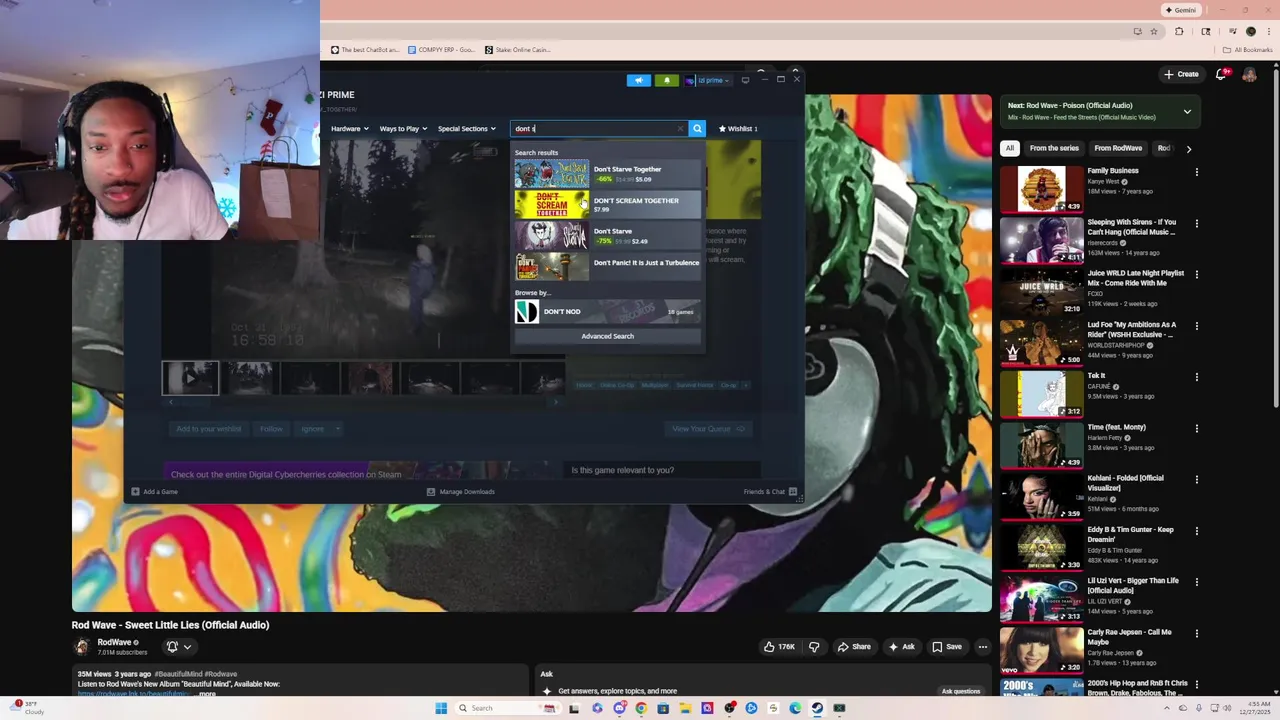The height and width of the screenshot is (720, 1280).
Task: Expand Special Sections dropdown
Action: point(466,128)
